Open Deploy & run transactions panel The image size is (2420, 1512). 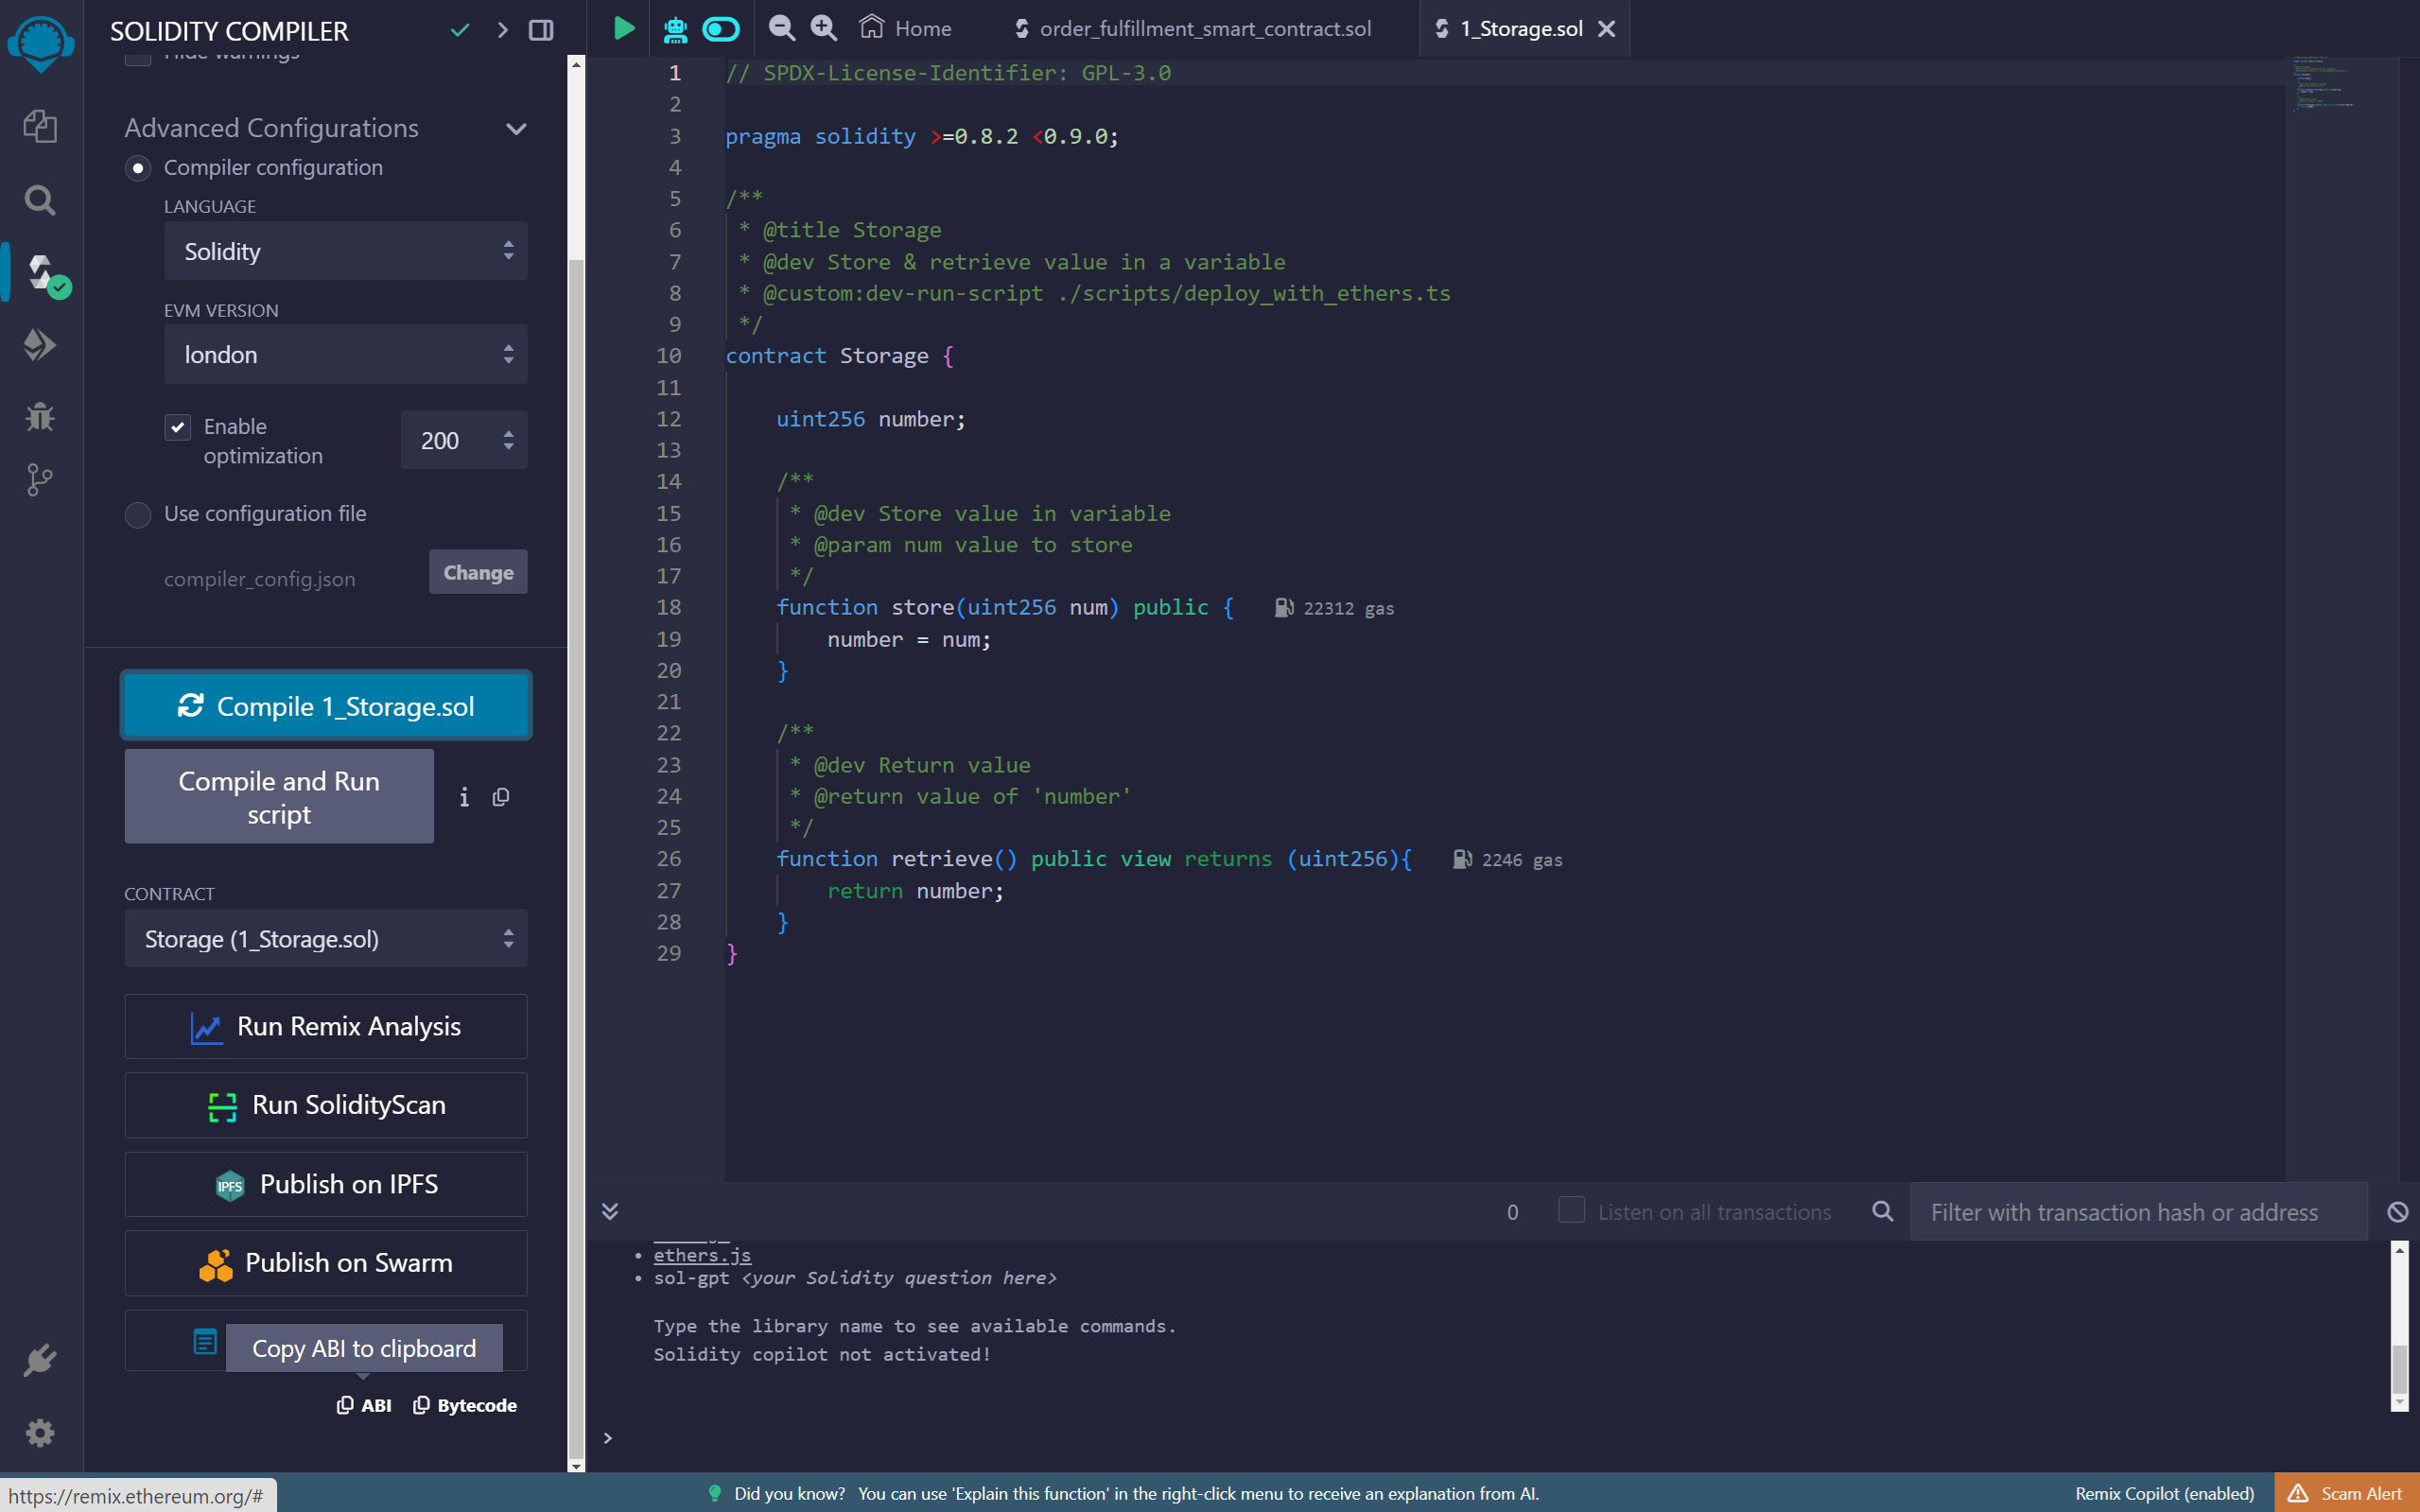click(x=40, y=345)
